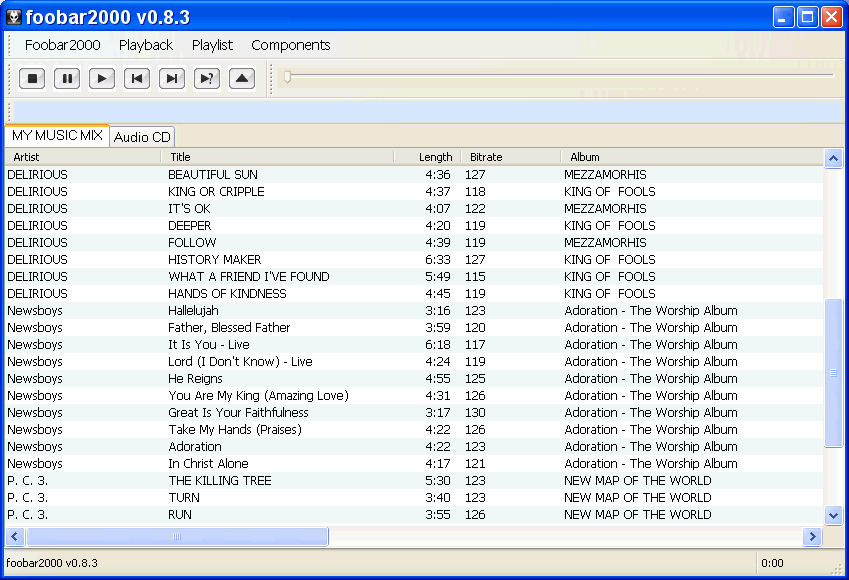Close the foobar2000 window
Viewport: 849px width, 580px height.
[832, 17]
